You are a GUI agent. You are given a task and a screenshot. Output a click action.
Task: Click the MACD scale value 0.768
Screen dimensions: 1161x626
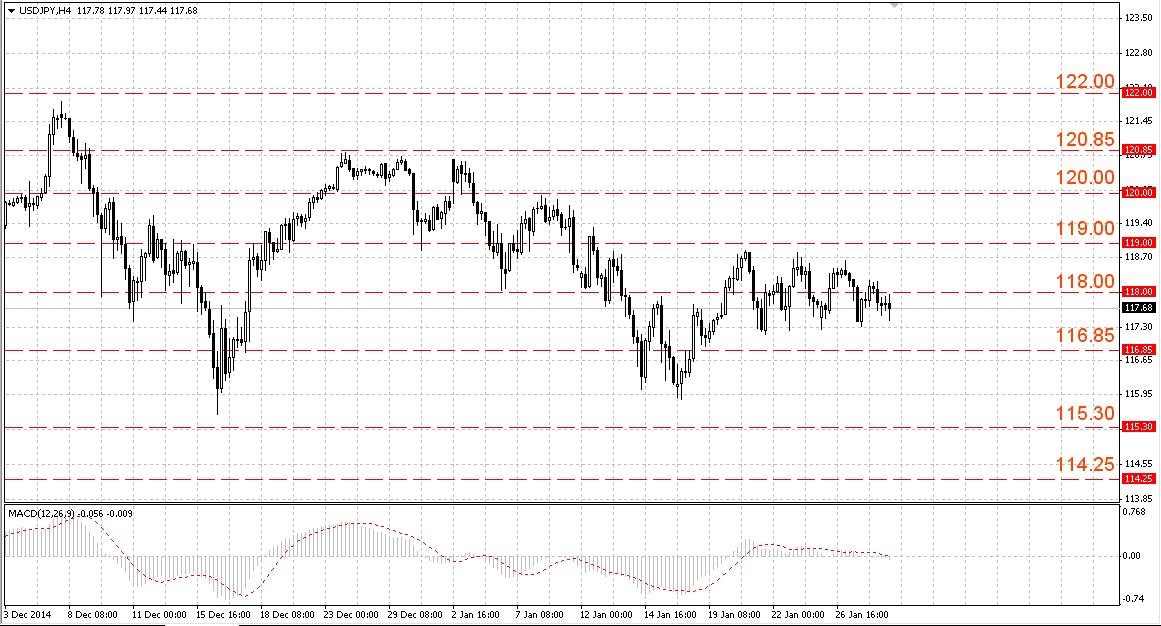[1135, 511]
